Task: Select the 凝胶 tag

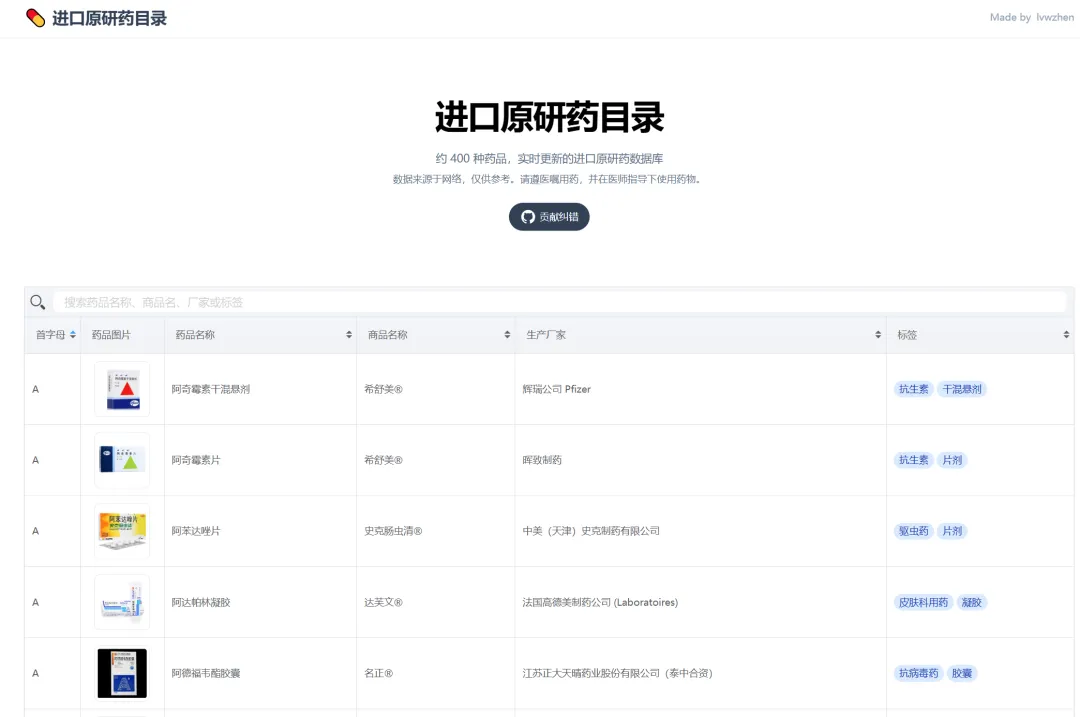Action: [x=971, y=602]
